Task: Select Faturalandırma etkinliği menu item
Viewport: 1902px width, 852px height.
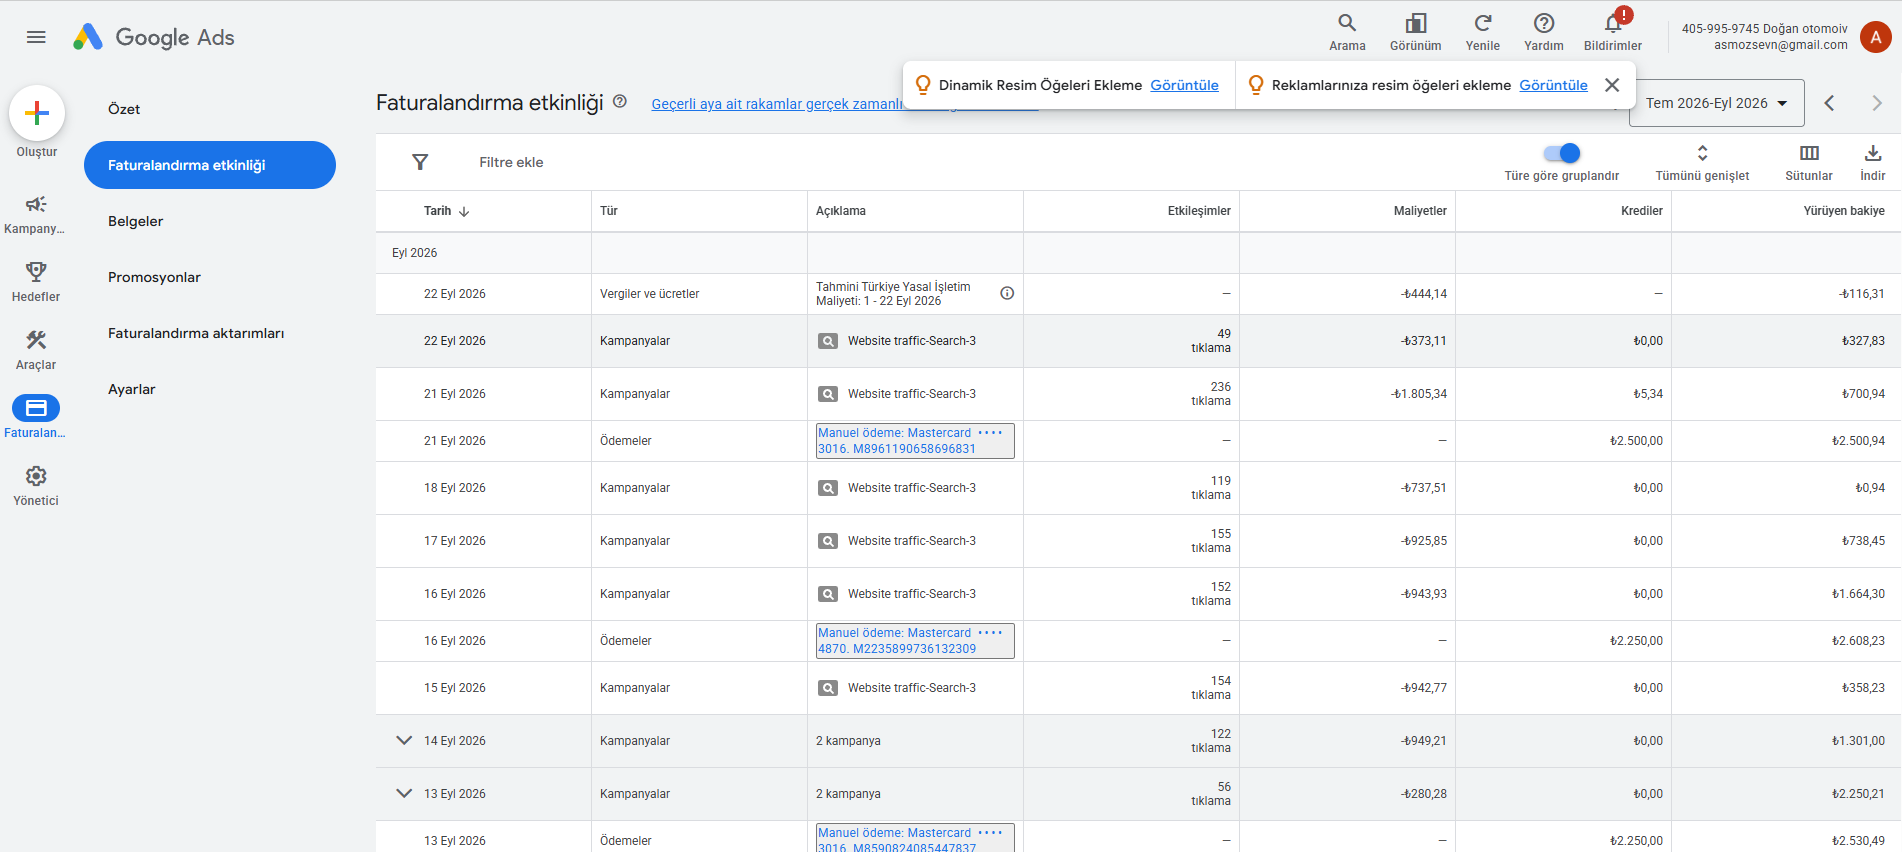Action: pyautogui.click(x=210, y=165)
